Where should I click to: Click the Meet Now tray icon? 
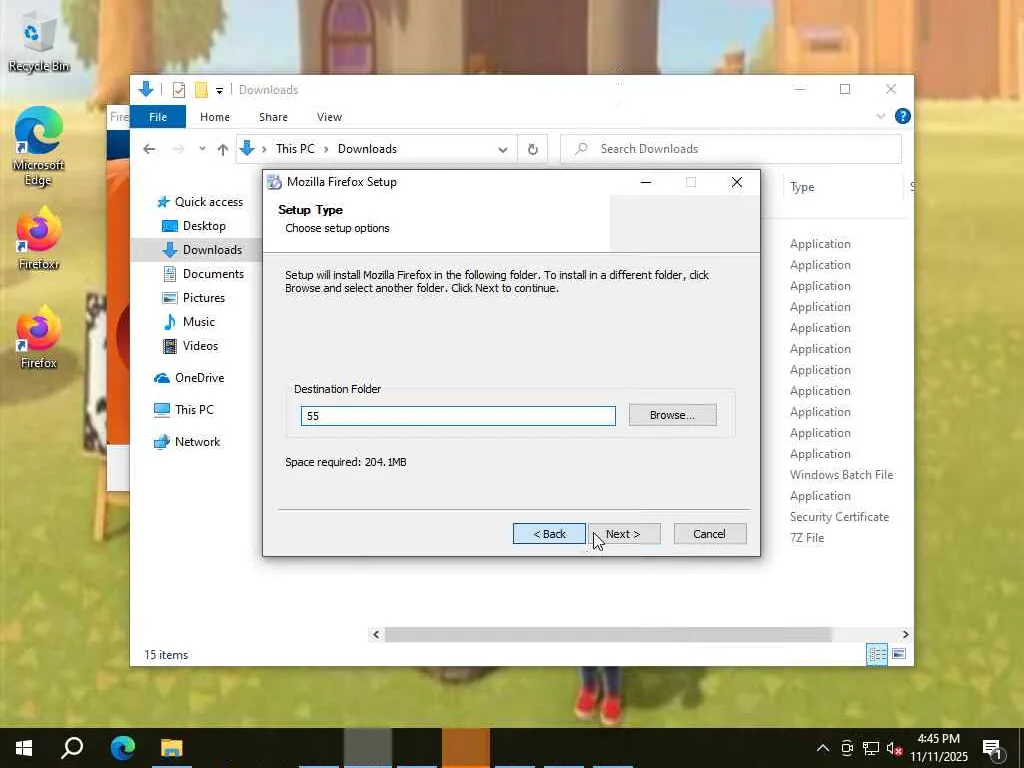(847, 748)
